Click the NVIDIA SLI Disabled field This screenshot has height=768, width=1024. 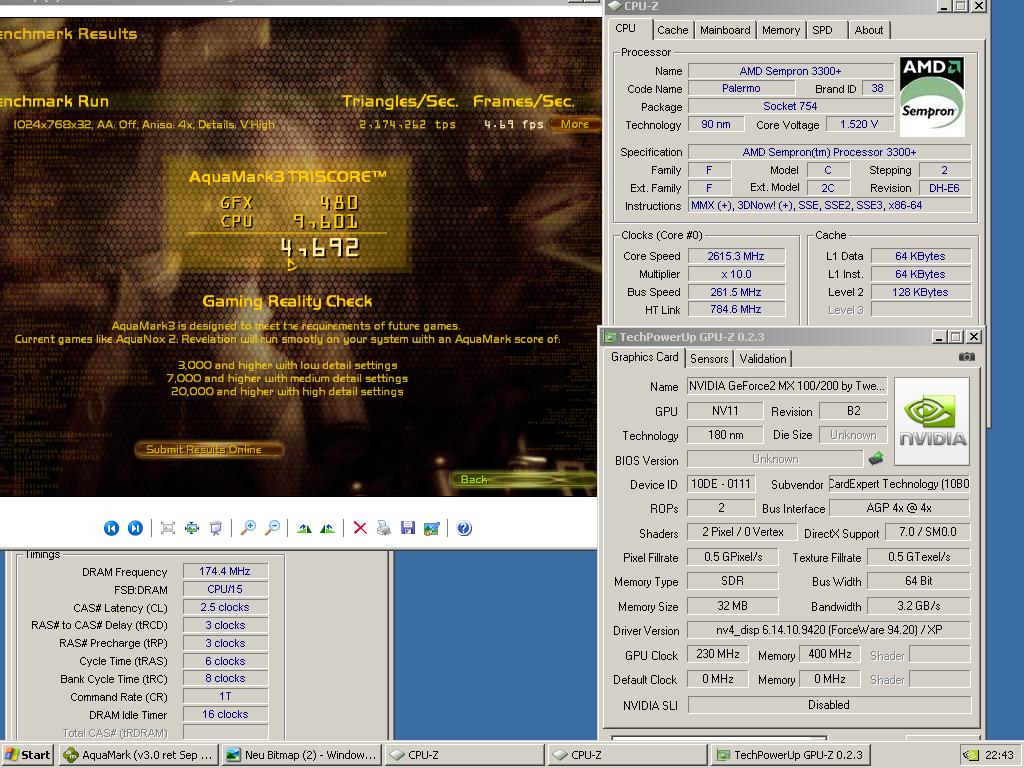829,705
